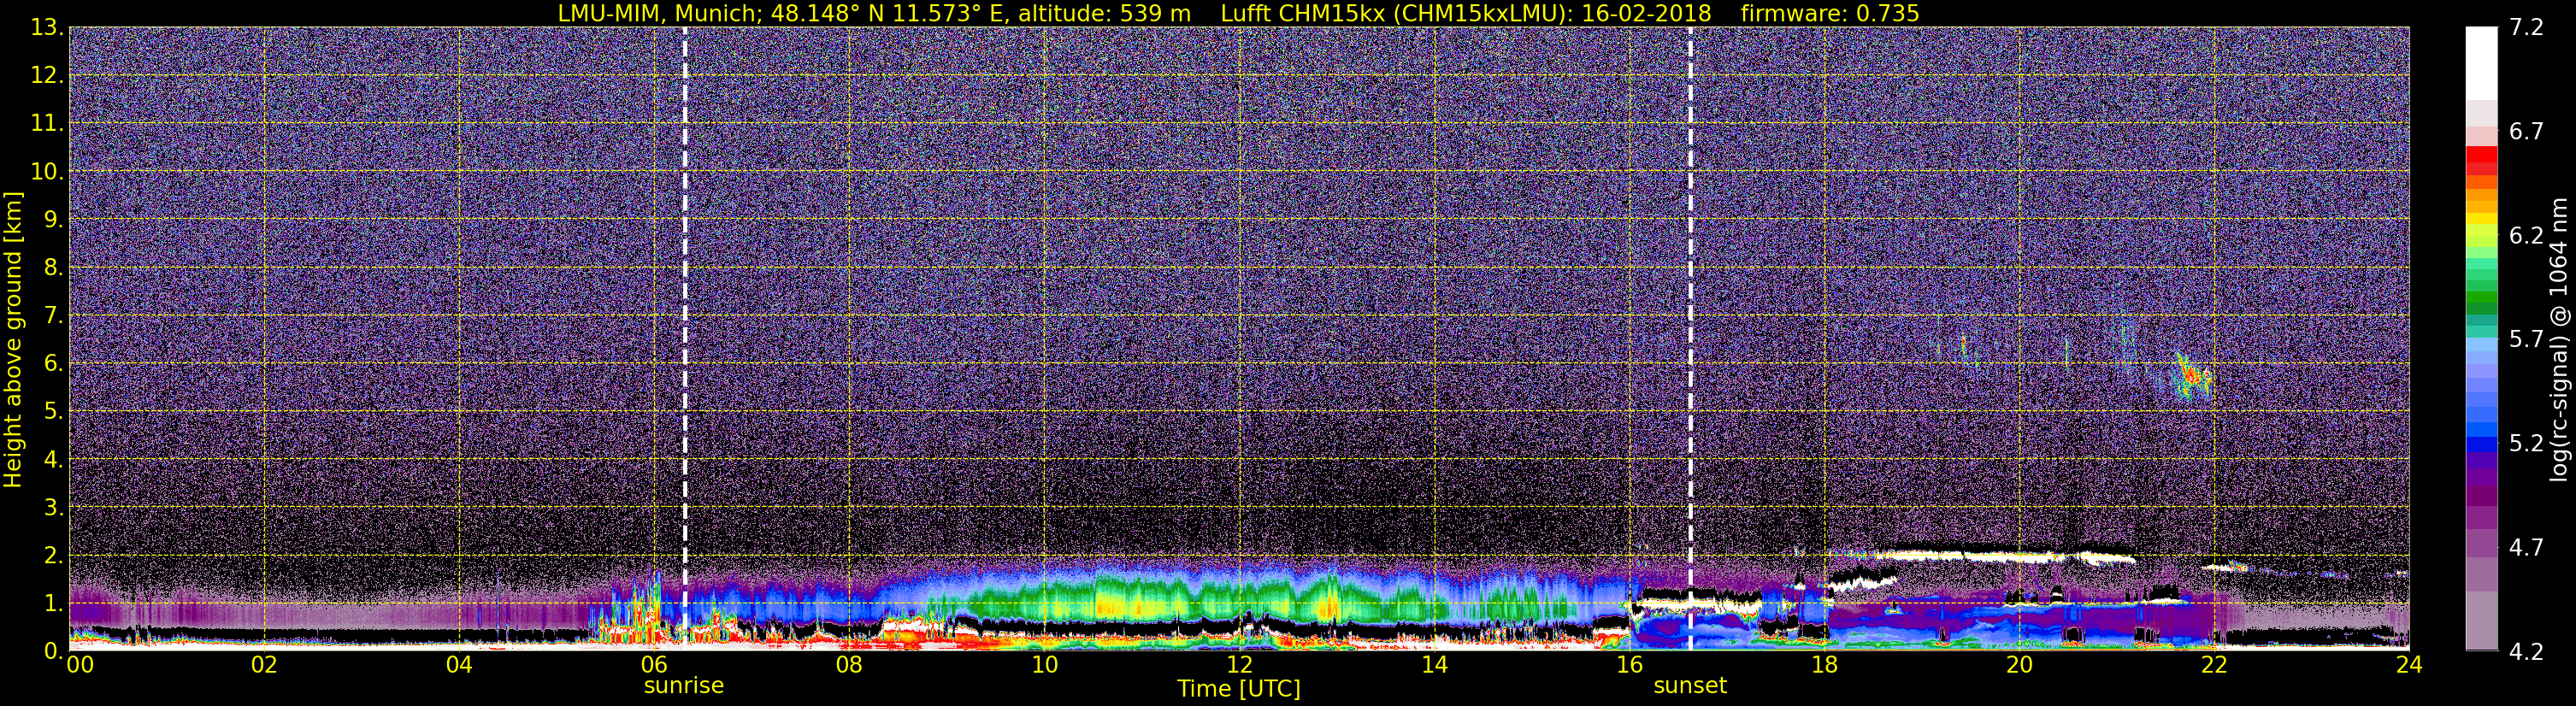The image size is (2576, 706).
Task: Click the x-axis tick label '18'
Action: (x=1824, y=666)
